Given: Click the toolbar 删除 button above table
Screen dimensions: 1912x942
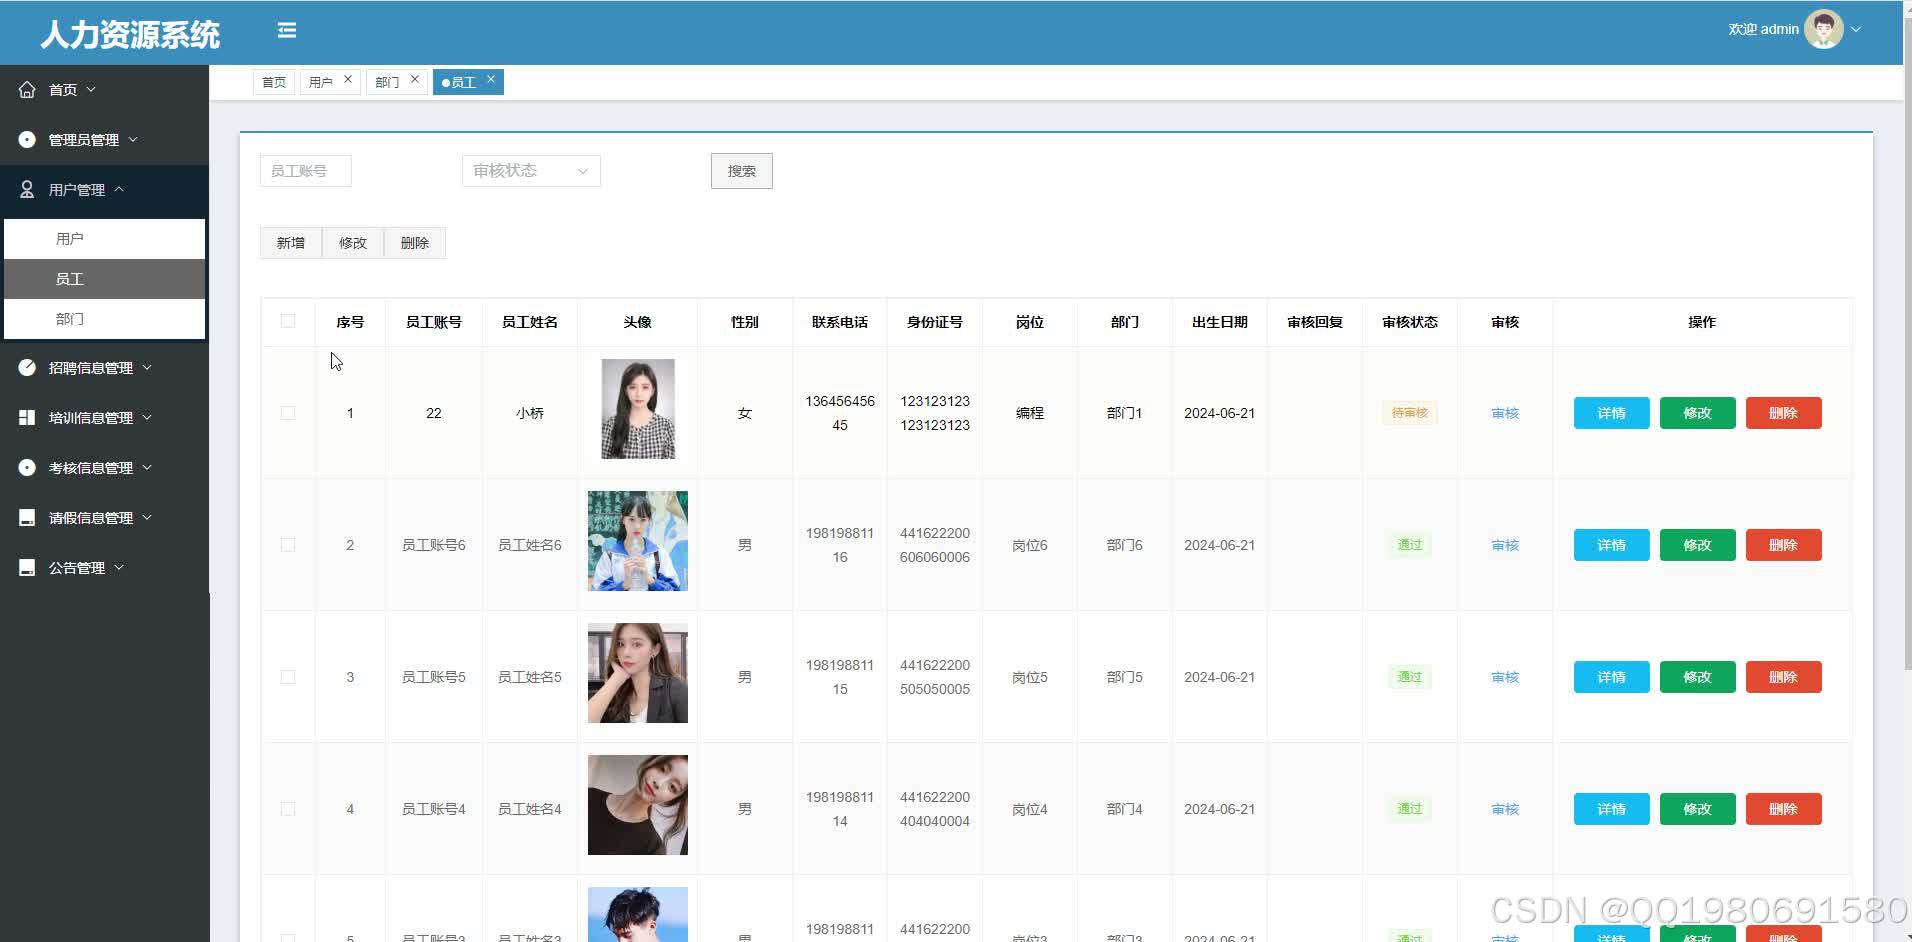Looking at the screenshot, I should coord(415,243).
